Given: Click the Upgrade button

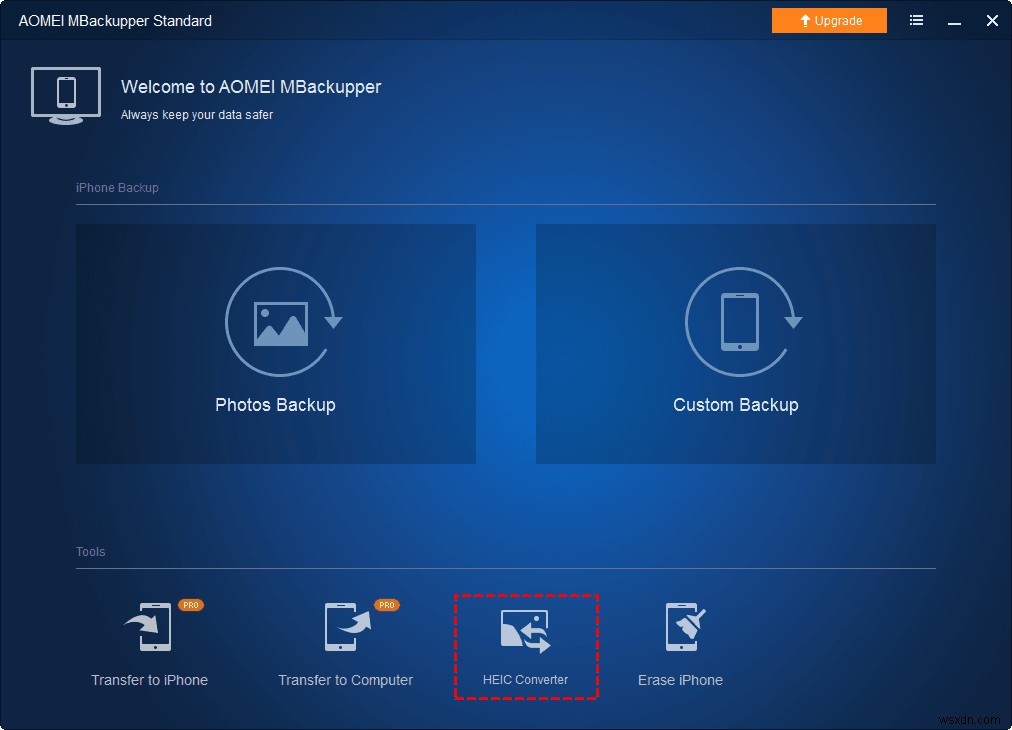Looking at the screenshot, I should pyautogui.click(x=829, y=20).
